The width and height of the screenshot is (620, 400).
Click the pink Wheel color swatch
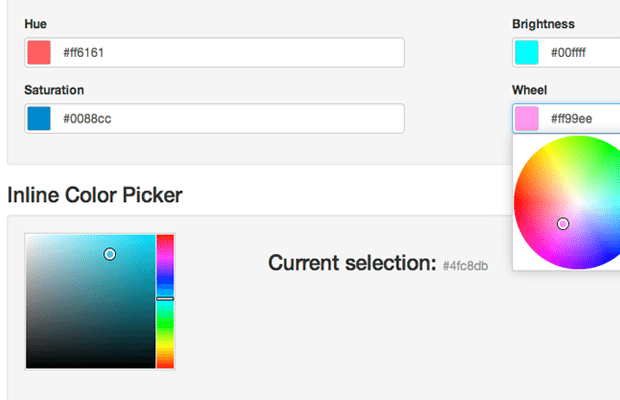pos(526,119)
